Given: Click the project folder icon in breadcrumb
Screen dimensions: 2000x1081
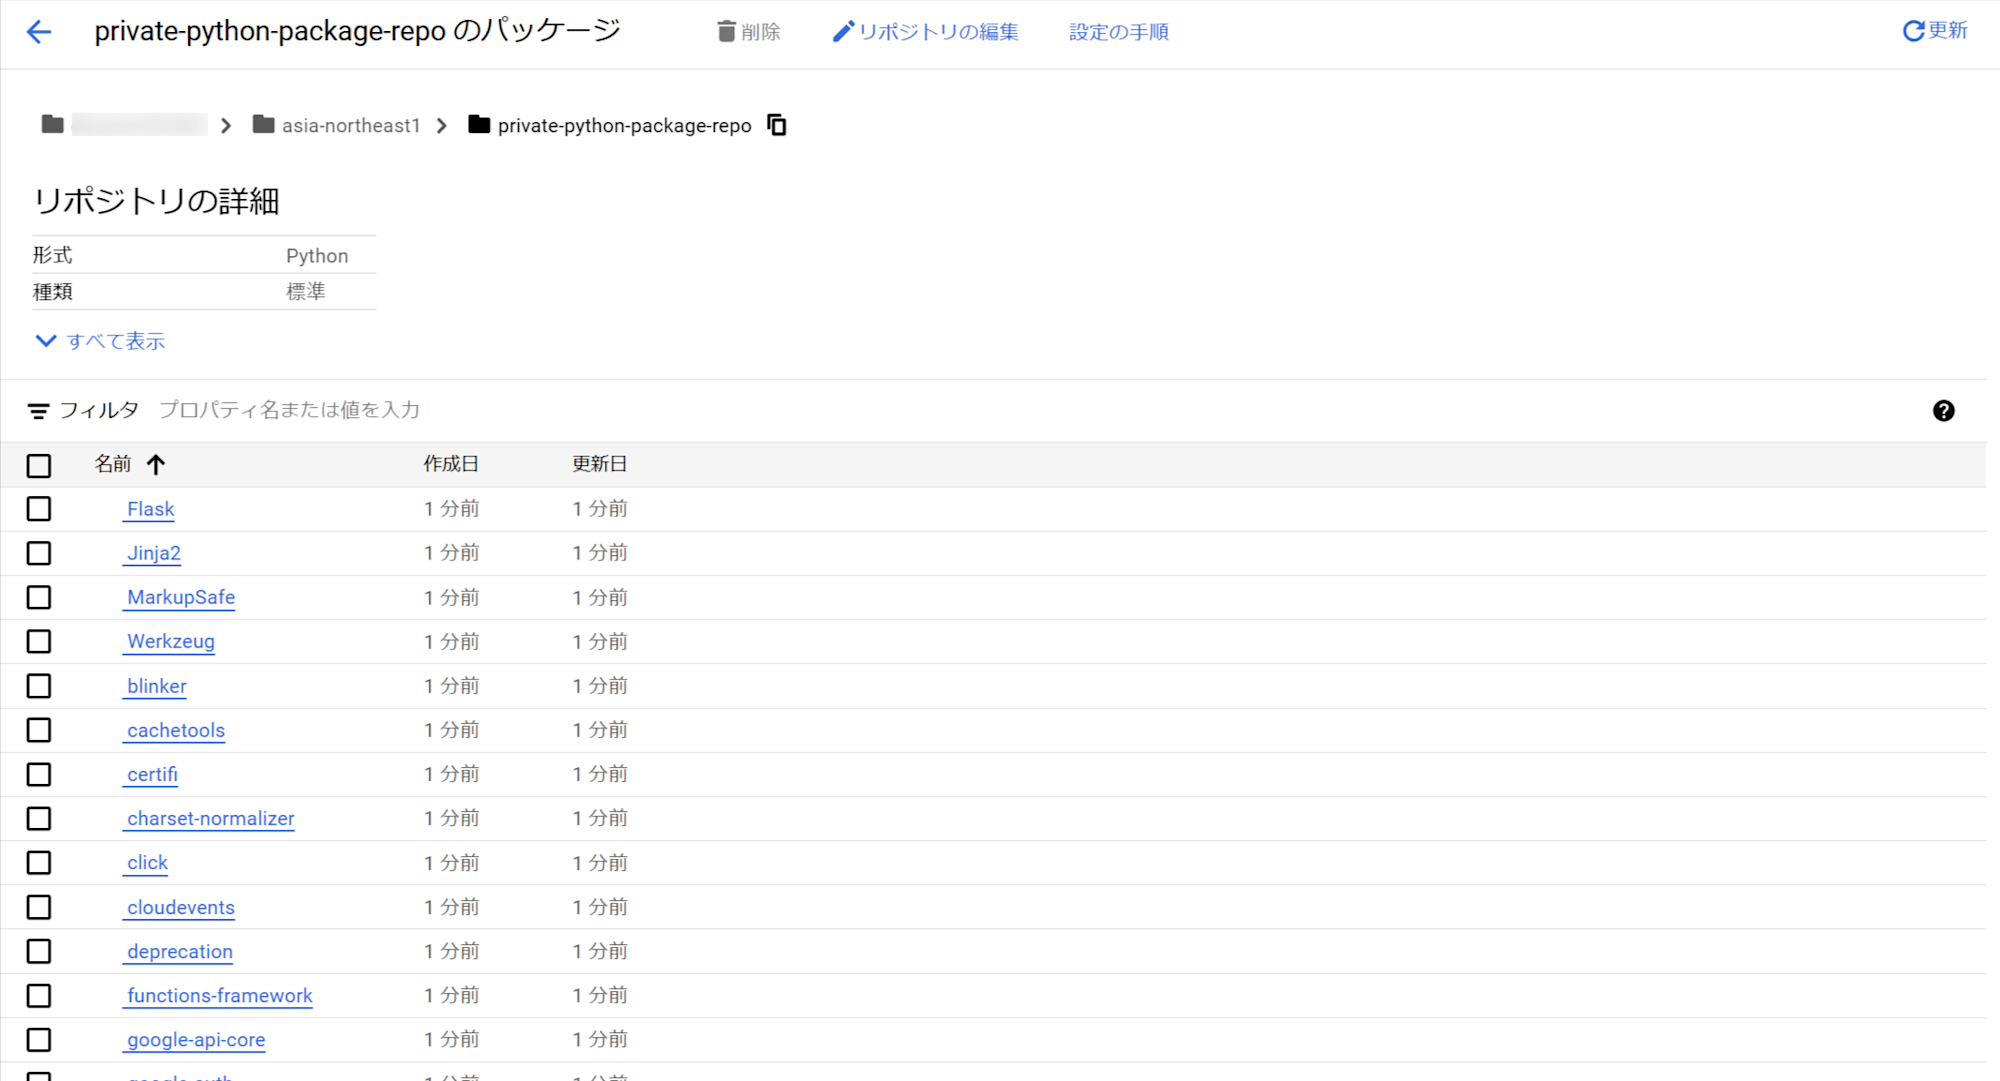Looking at the screenshot, I should (x=53, y=125).
